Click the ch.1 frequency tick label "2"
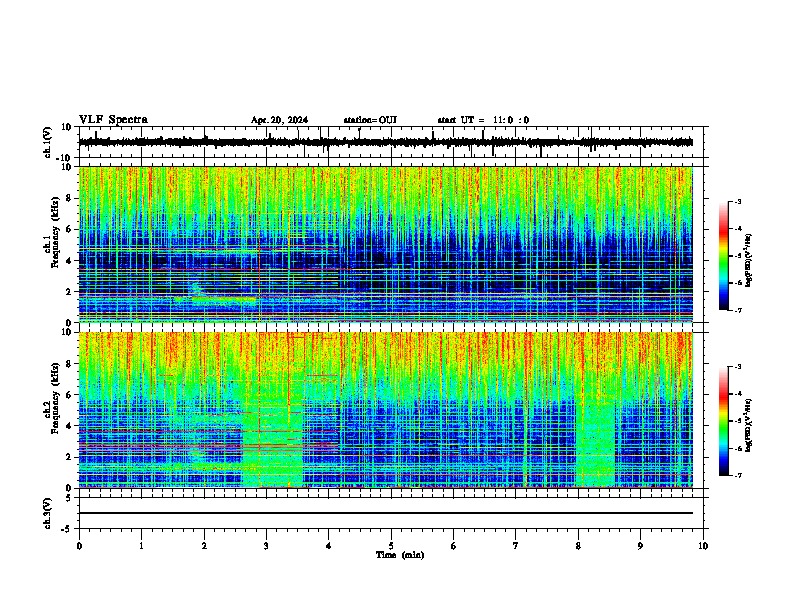 [70, 292]
